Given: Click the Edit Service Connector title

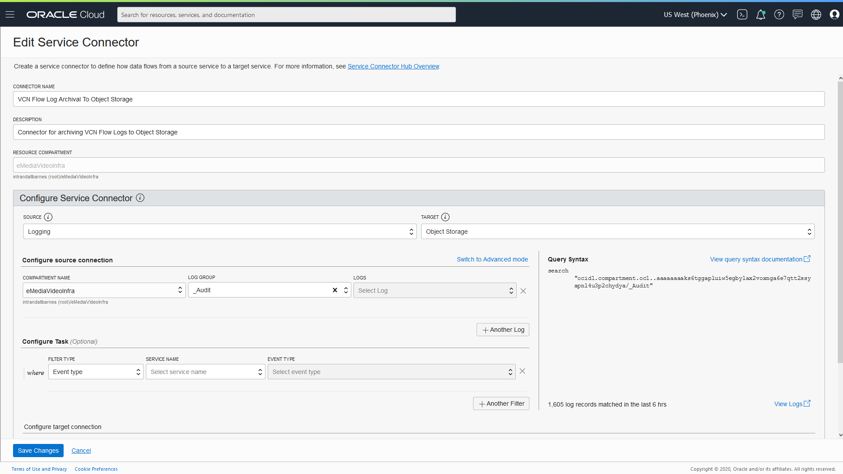Looking at the screenshot, I should click(76, 42).
